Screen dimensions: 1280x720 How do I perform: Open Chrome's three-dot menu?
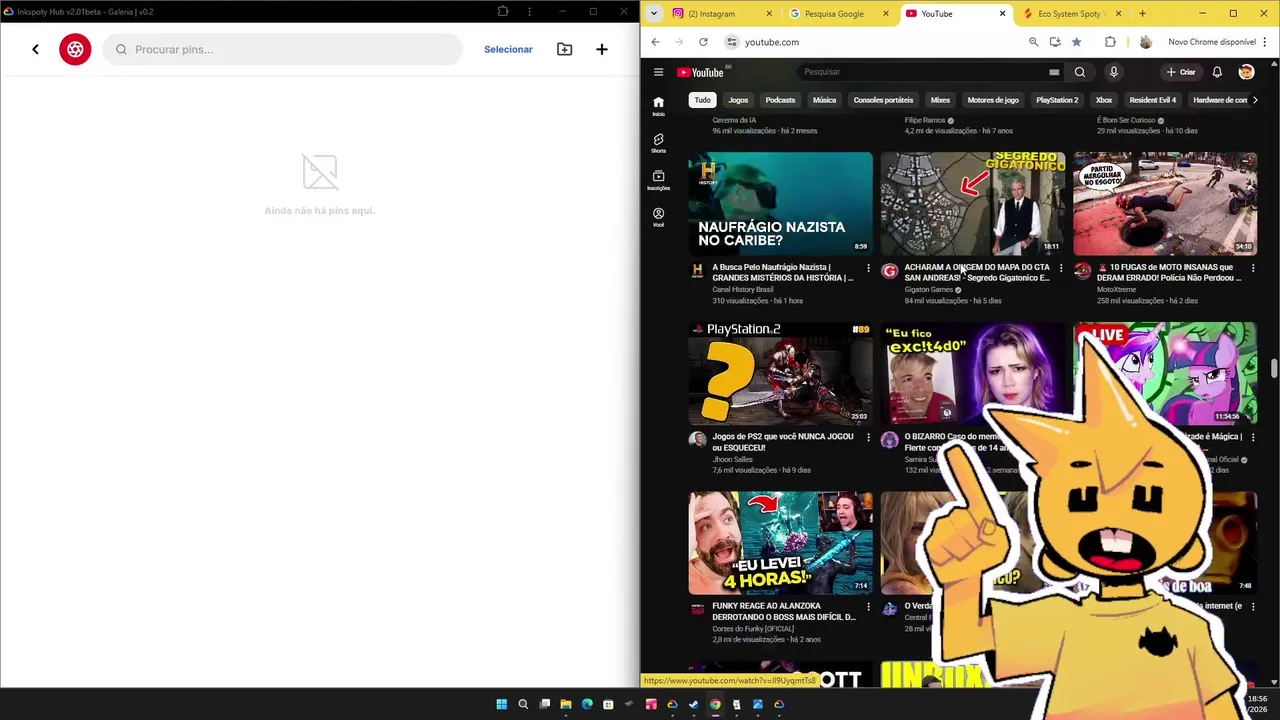(1265, 42)
